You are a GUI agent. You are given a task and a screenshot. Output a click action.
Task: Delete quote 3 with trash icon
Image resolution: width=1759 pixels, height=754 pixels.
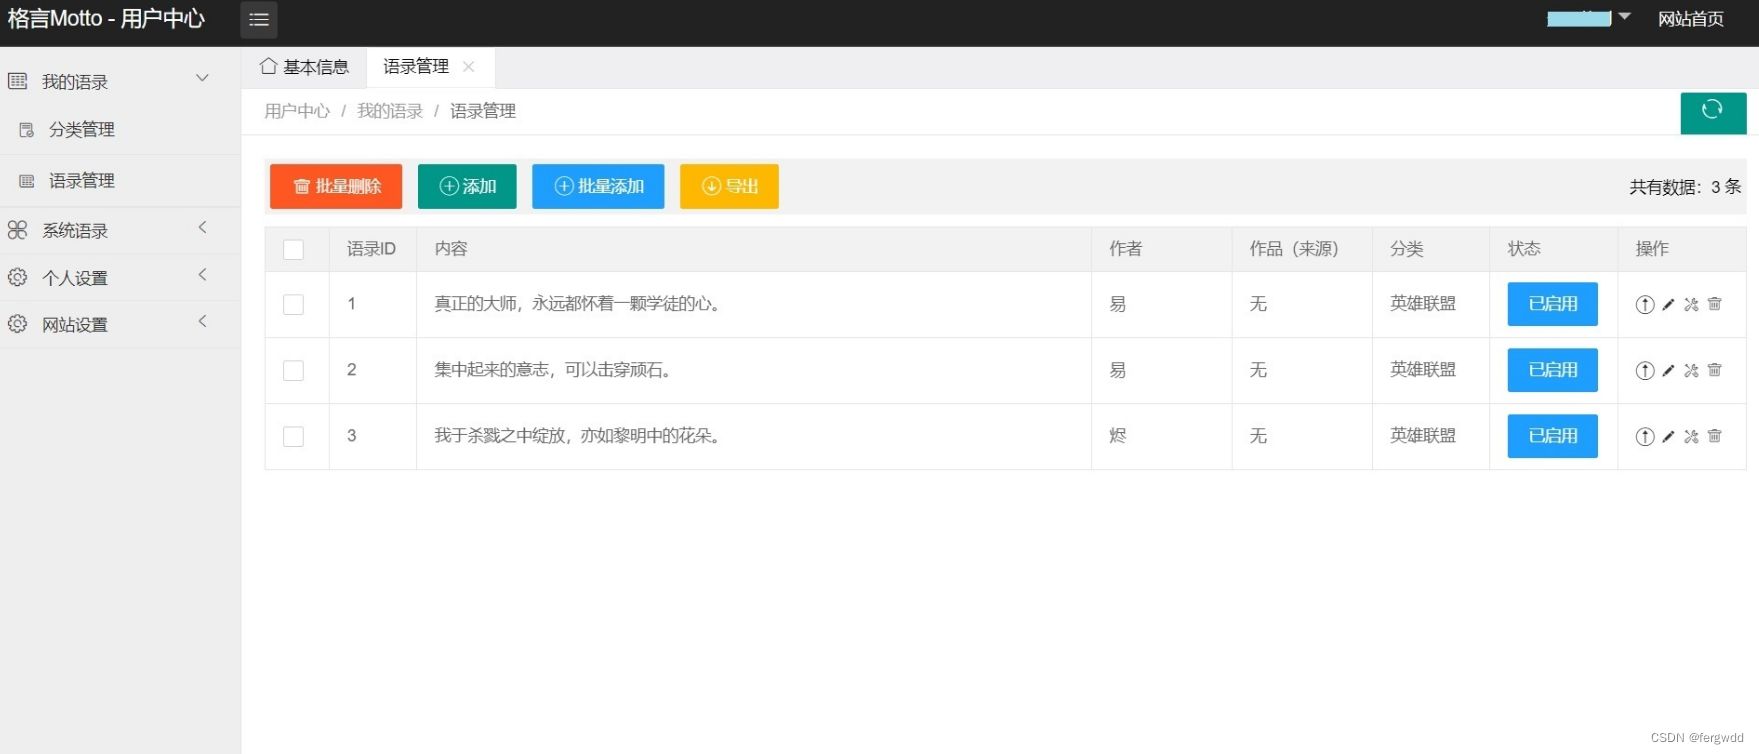(1714, 436)
